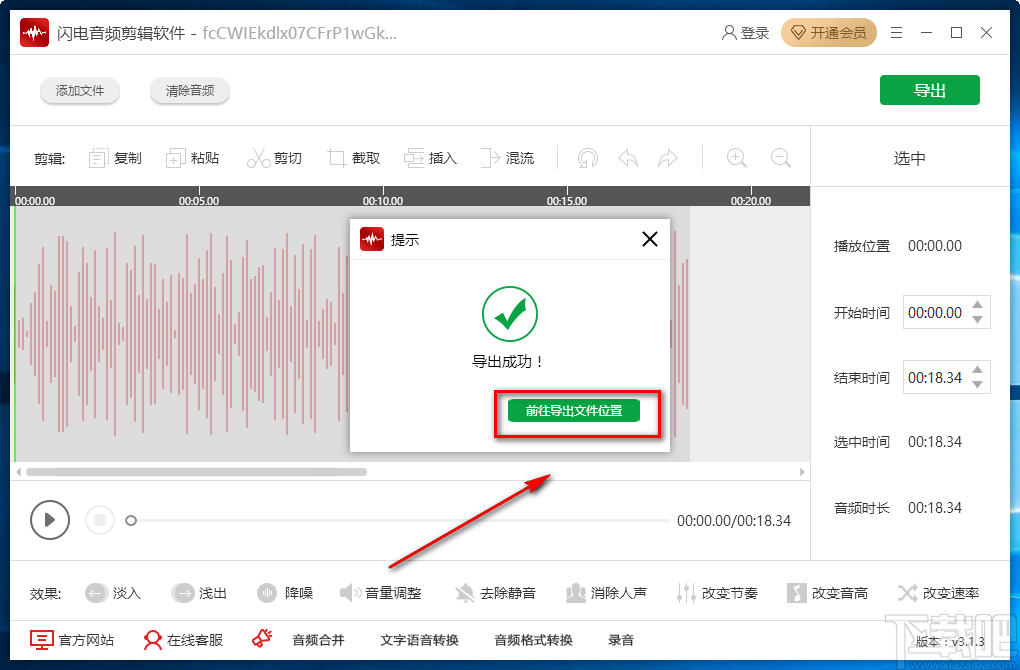
Task: Open 文字语音转换 text-to-speech tool
Action: pos(420,640)
